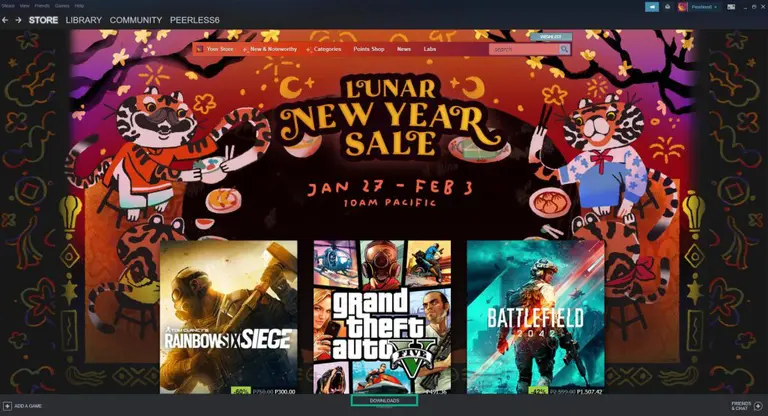Switch to Big Picture mode icon

[731, 7]
